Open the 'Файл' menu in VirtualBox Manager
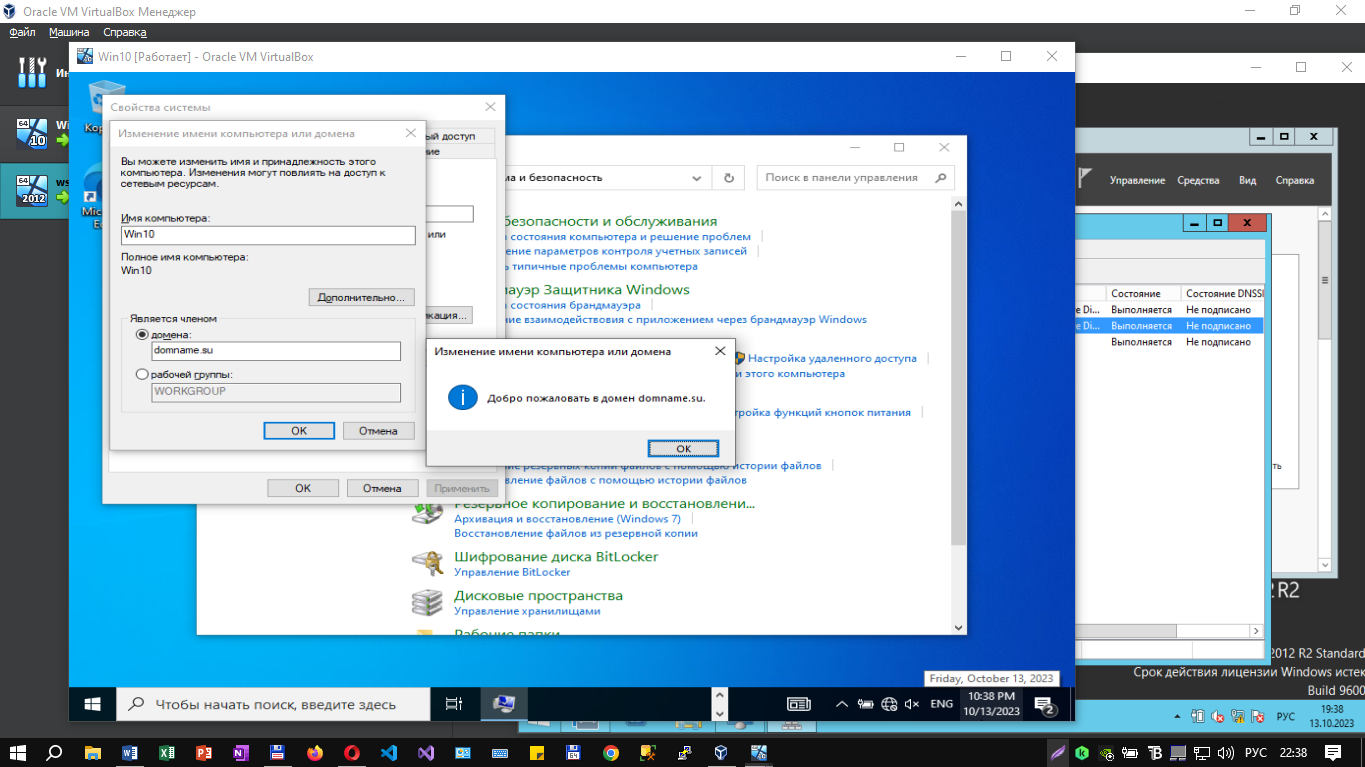Screen dimensions: 1365x767 point(22,32)
